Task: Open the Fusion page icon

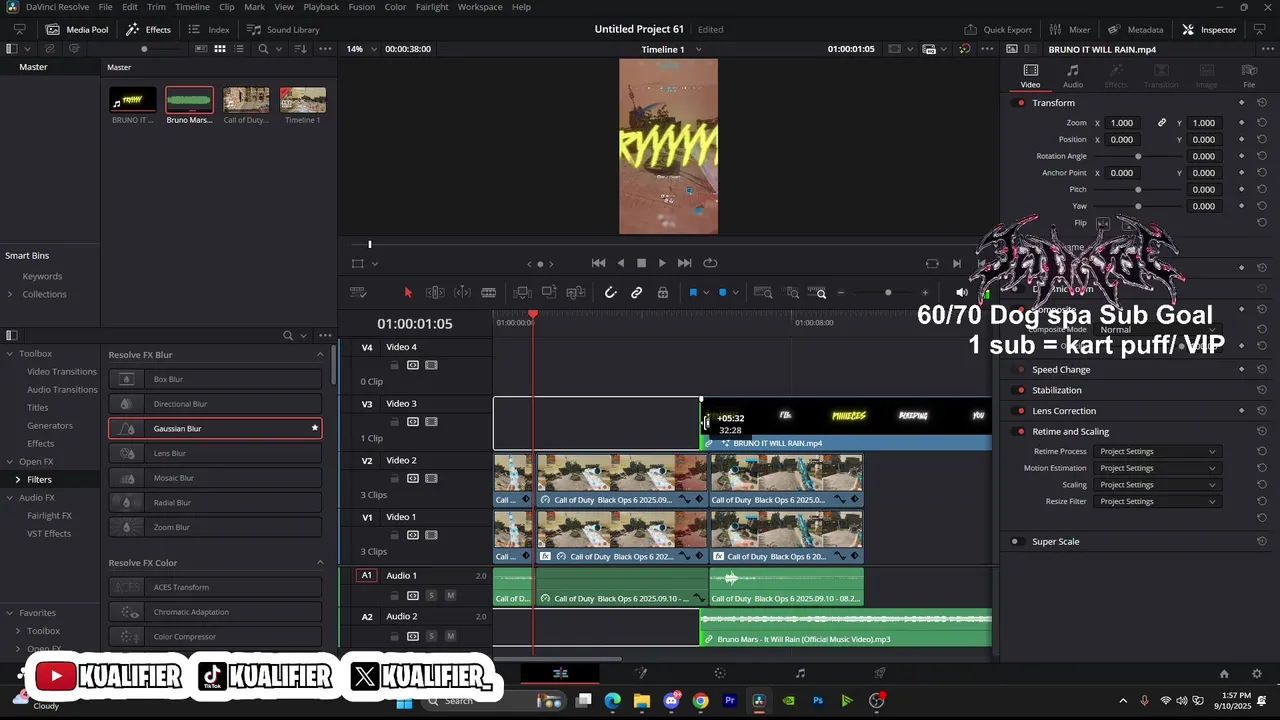Action: (640, 673)
